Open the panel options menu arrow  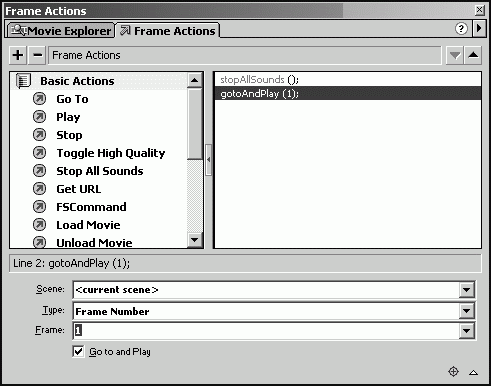click(479, 29)
